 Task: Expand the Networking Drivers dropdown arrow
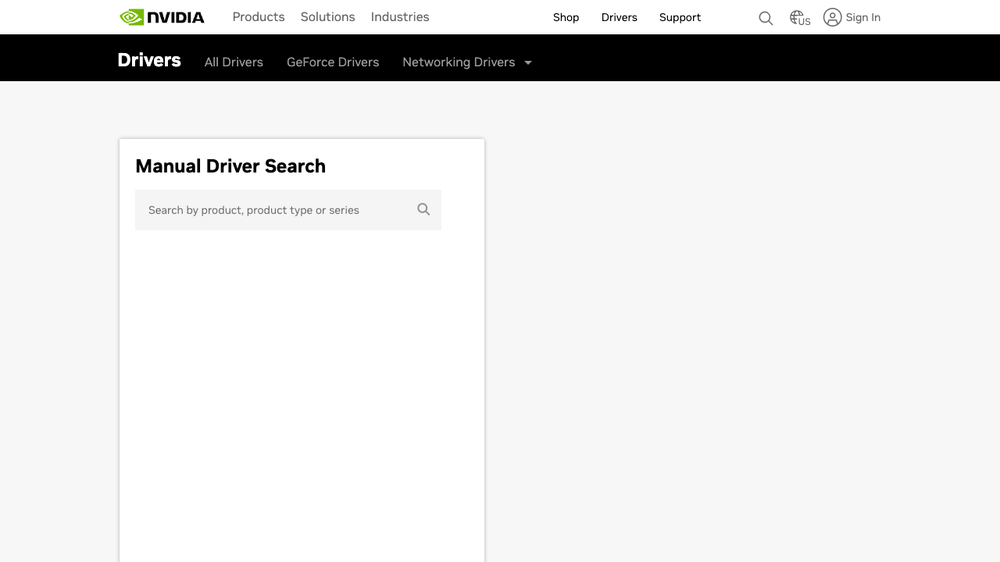click(528, 63)
